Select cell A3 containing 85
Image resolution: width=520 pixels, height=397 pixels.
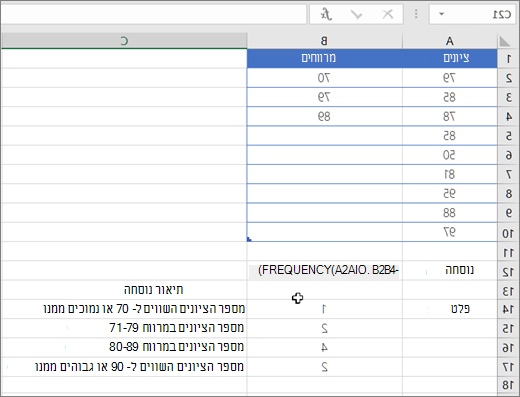point(450,97)
